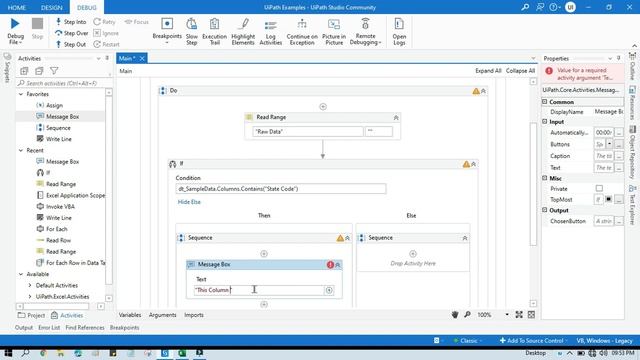Viewport: 640px width, 360px height.
Task: Collapse the Misc property section
Action: [x=545, y=178]
